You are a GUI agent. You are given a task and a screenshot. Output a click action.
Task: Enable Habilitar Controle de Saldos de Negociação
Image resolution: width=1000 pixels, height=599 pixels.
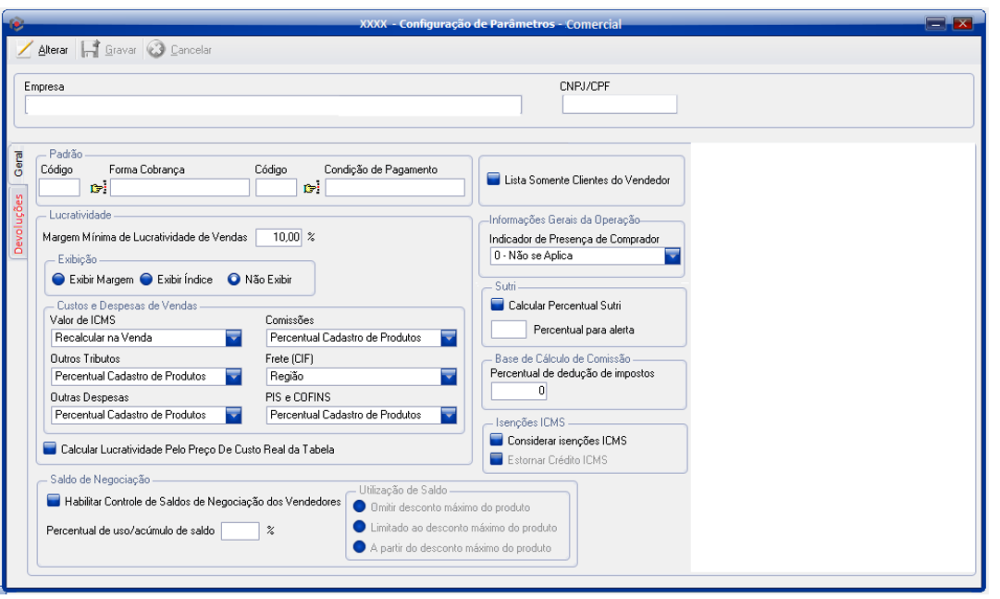(54, 502)
